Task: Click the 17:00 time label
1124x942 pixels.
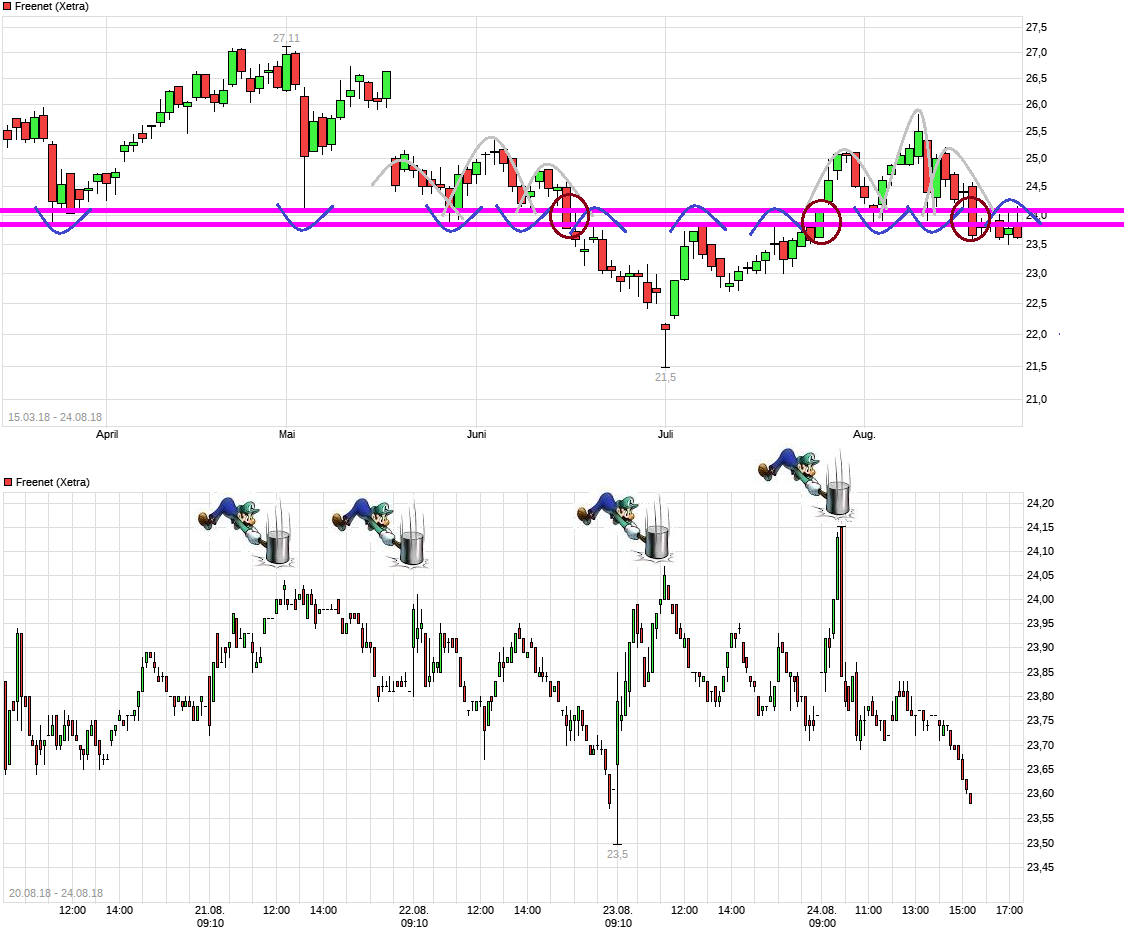Action: point(1009,910)
